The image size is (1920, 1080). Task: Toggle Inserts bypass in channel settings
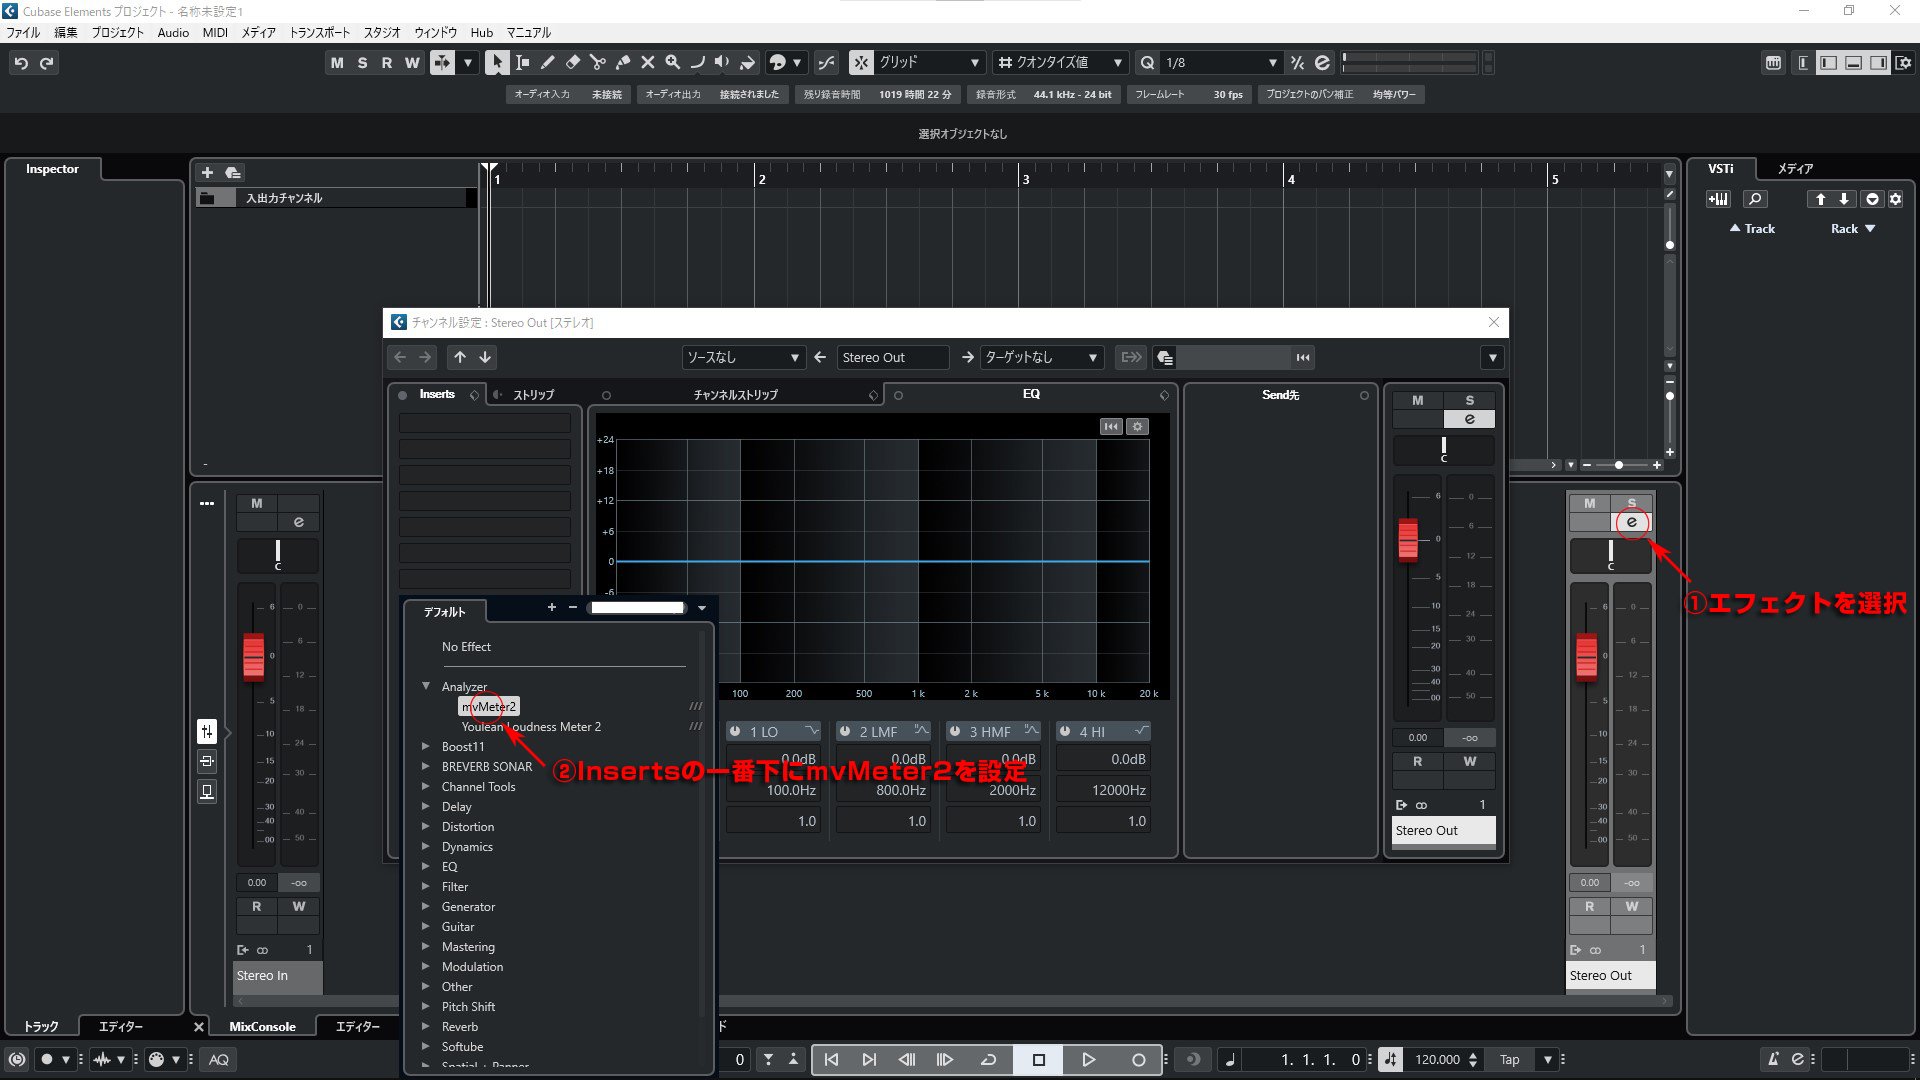(x=402, y=395)
